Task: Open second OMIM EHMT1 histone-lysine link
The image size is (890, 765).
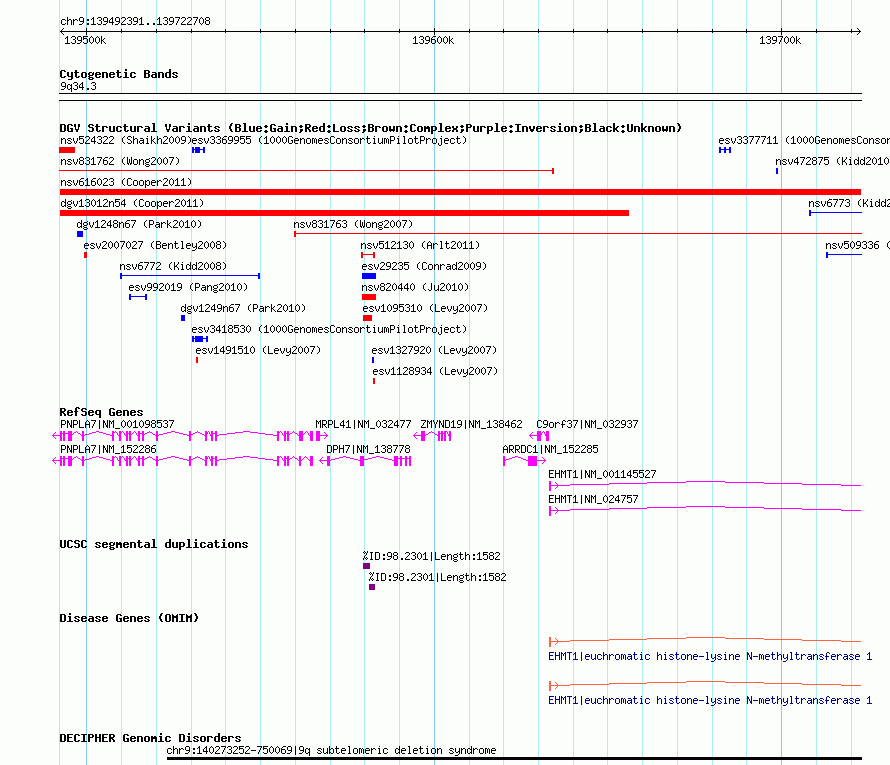Action: (x=710, y=700)
